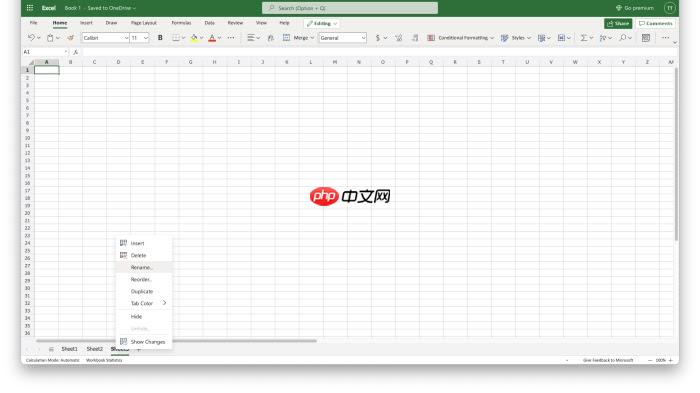Choose Rename in the sheet context menu
This screenshot has height=393, width=700.
click(142, 267)
